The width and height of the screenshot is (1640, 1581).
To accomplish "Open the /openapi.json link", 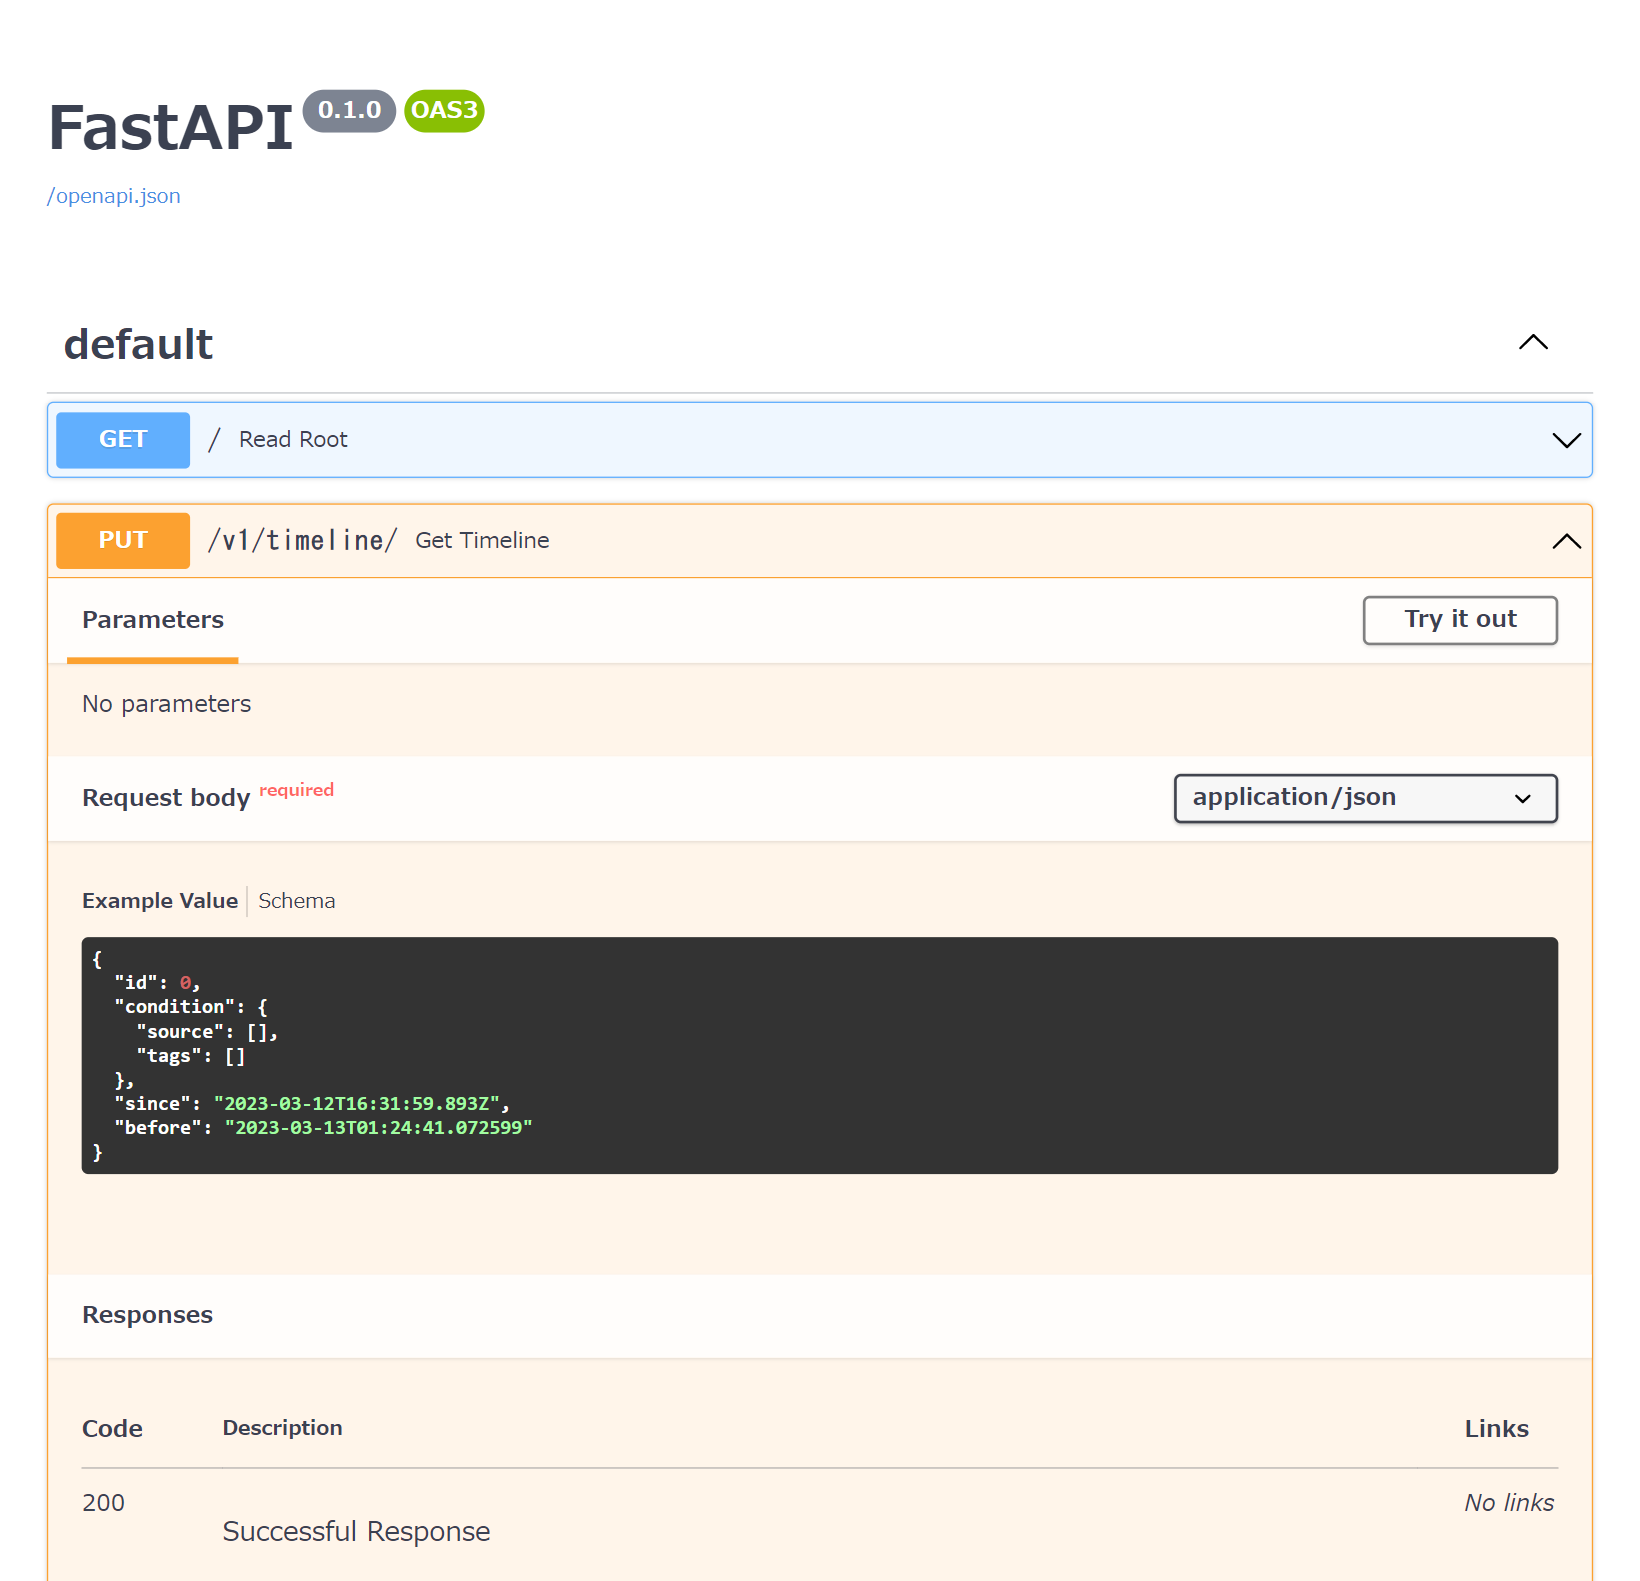I will point(114,196).
